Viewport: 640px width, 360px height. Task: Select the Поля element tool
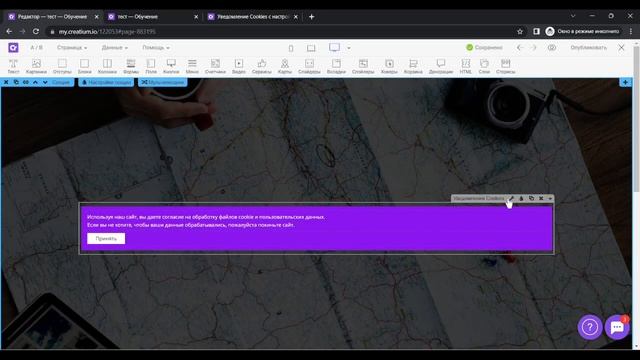click(151, 66)
